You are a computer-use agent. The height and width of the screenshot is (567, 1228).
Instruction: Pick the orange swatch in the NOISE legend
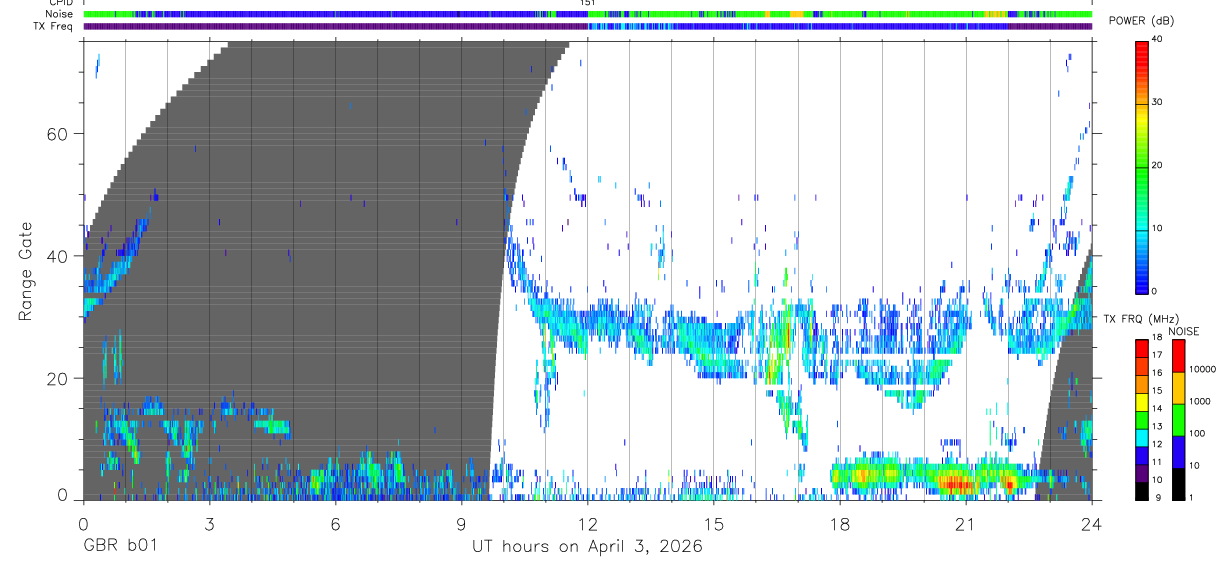[1177, 388]
